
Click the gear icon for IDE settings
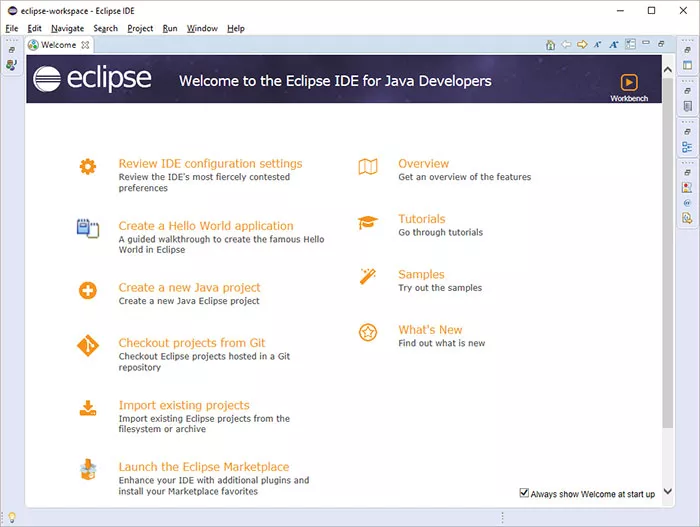point(88,167)
